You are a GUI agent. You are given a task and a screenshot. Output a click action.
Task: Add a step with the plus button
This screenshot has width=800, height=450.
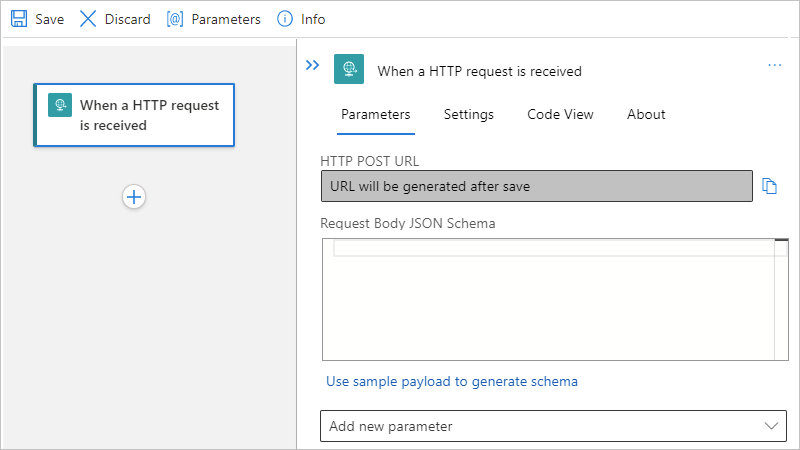tap(134, 197)
